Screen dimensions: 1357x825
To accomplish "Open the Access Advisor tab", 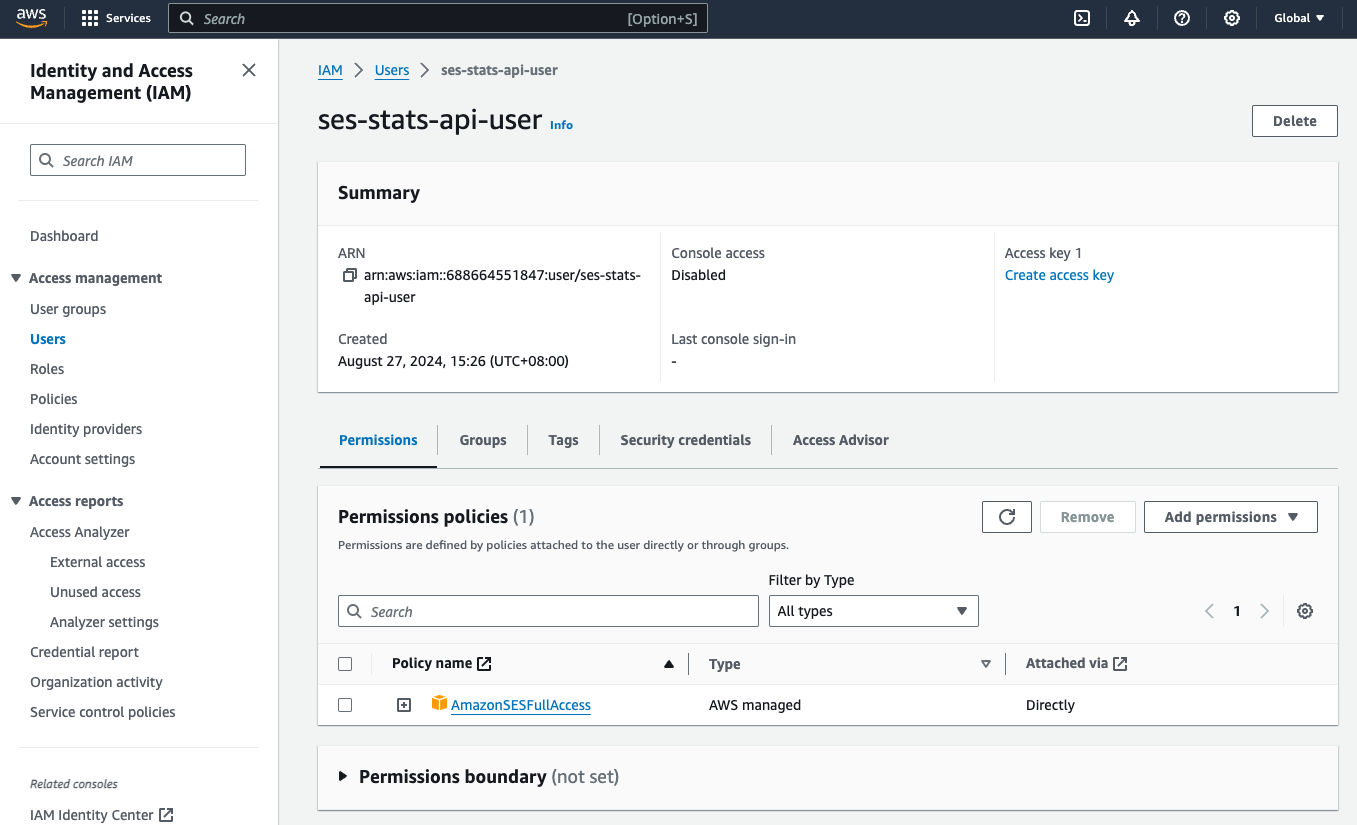I will click(x=840, y=440).
